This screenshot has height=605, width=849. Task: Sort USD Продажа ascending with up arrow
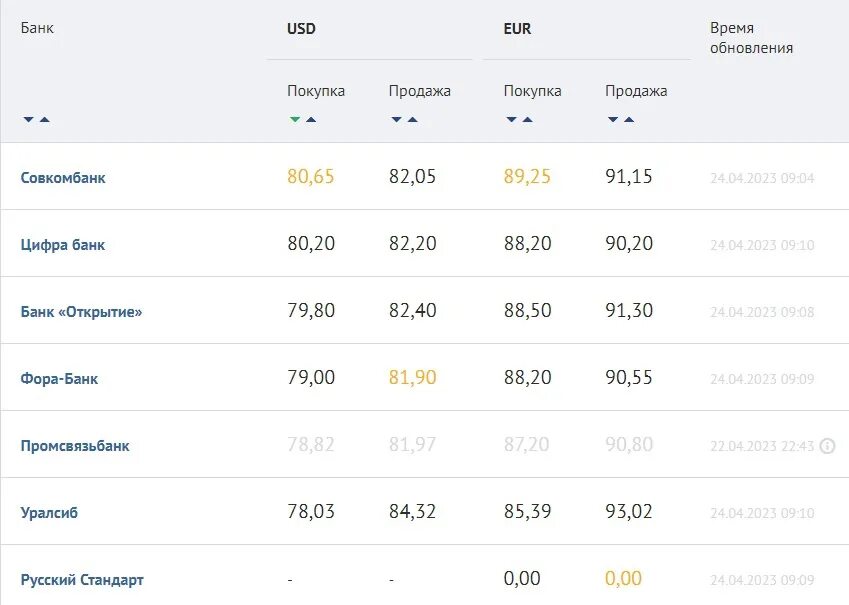pos(413,120)
